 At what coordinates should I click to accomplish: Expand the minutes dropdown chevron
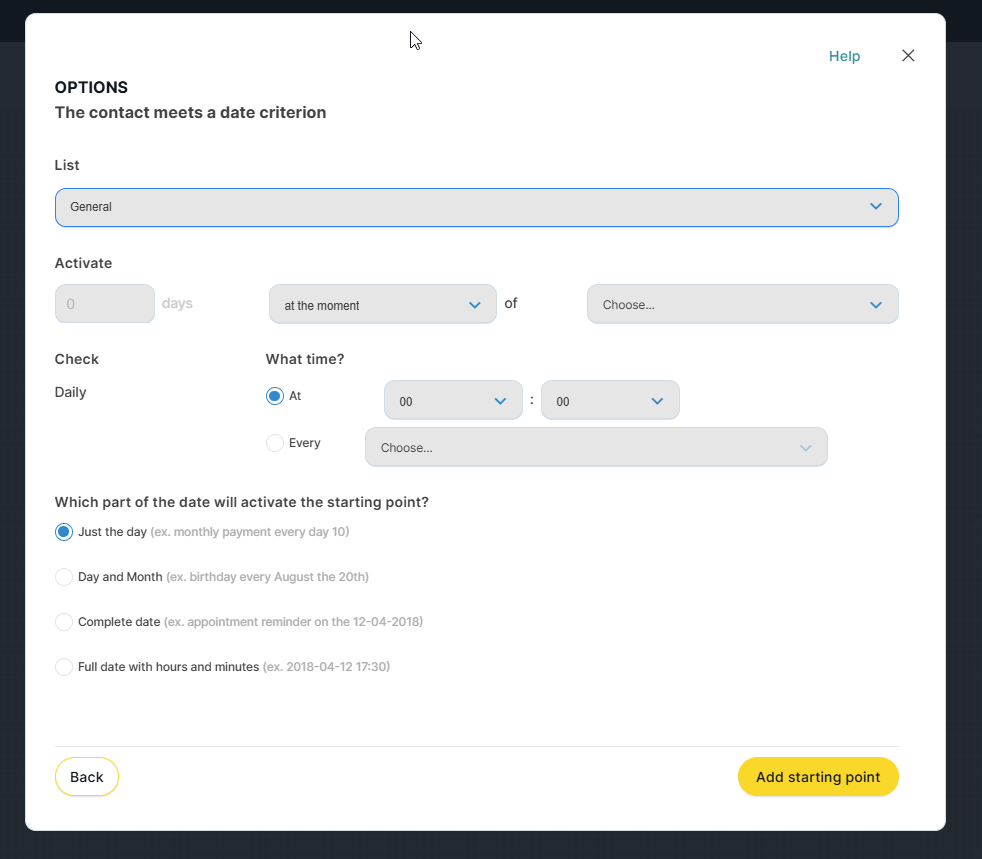point(657,401)
